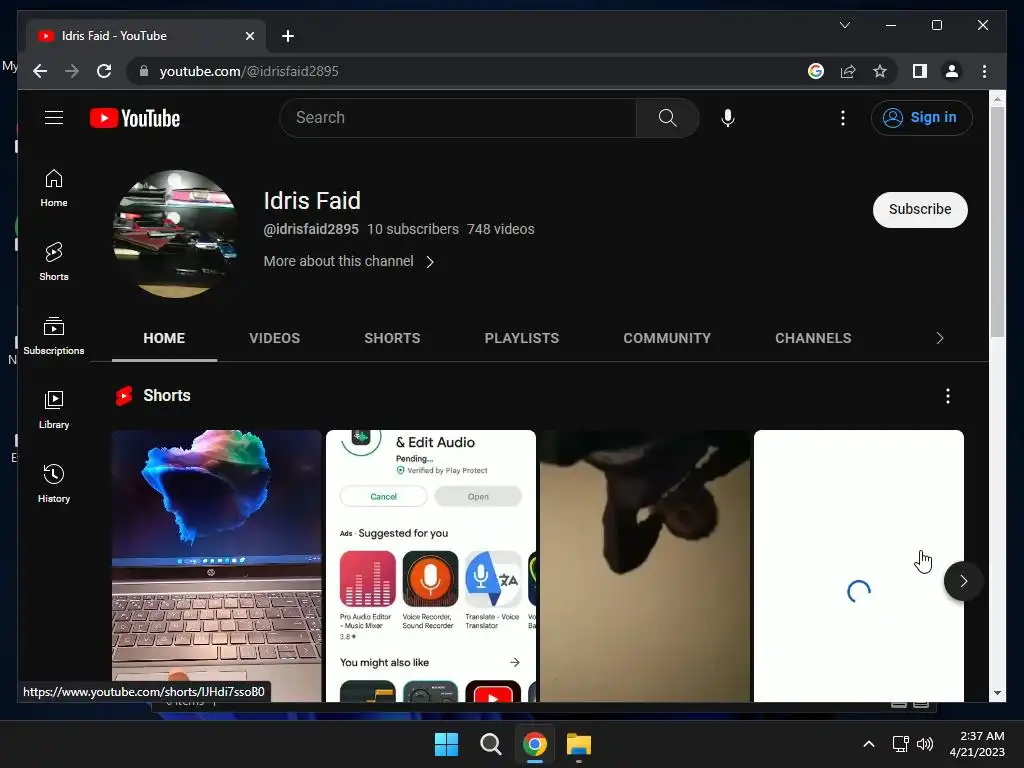Open volume control in system tray
Image resolution: width=1024 pixels, height=768 pixels.
925,744
